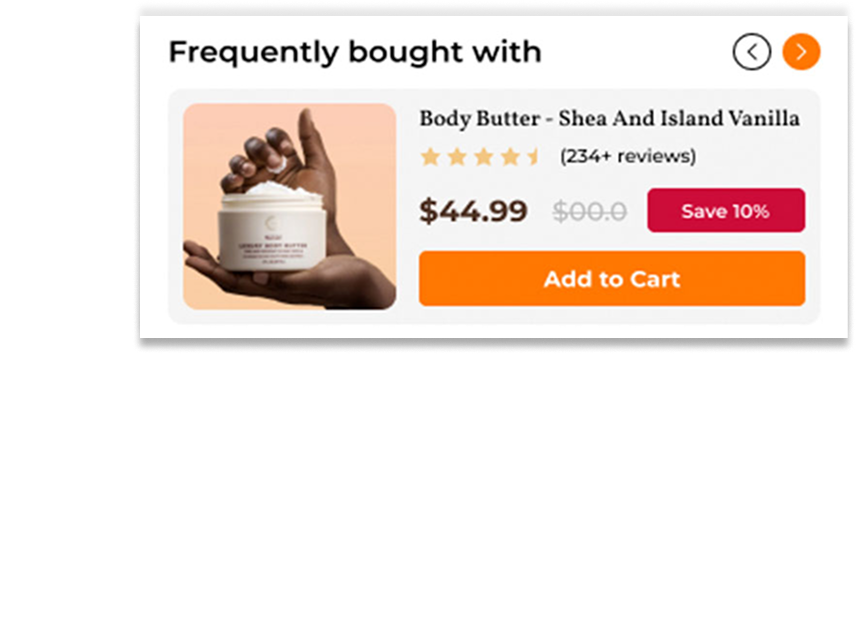Click the second gold rating star
The height and width of the screenshot is (620, 856).
[457, 157]
